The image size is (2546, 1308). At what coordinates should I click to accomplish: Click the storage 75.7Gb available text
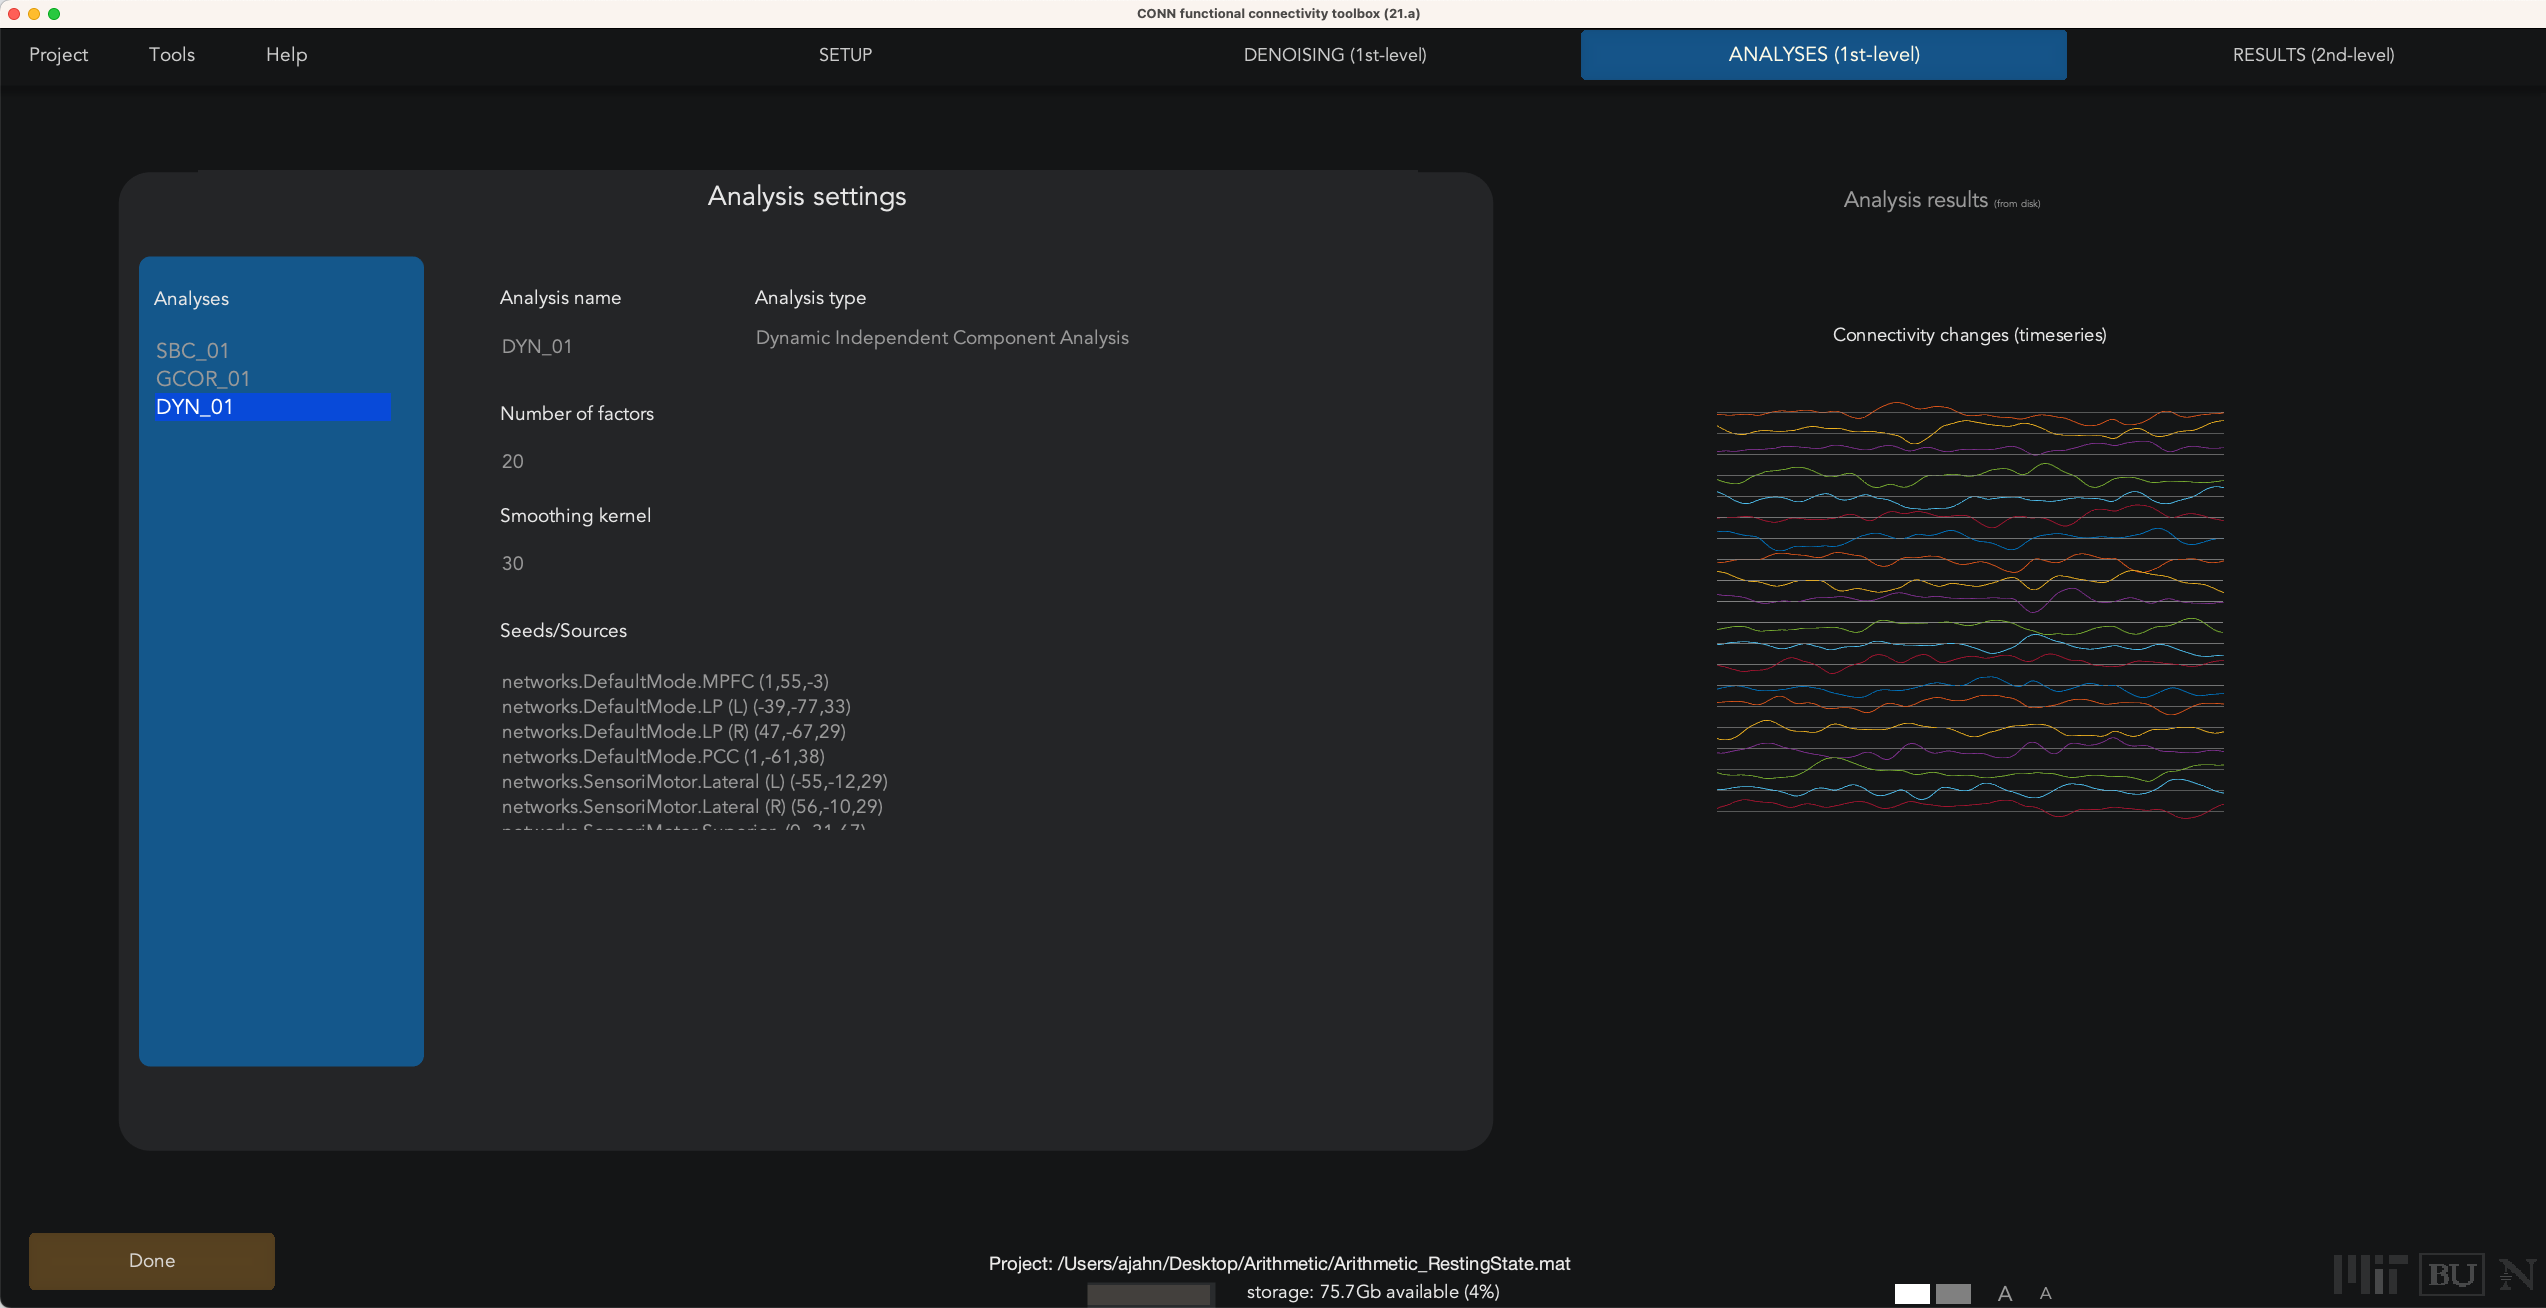(1373, 1292)
